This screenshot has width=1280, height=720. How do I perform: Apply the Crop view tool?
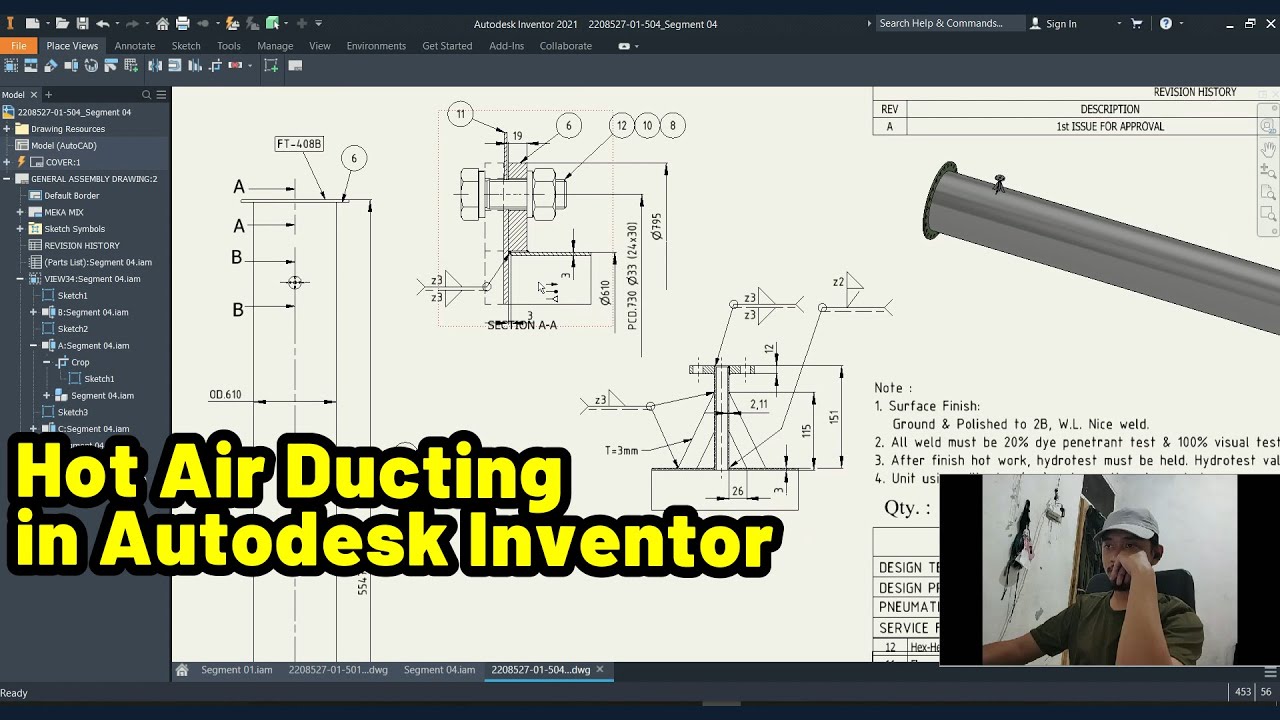[x=215, y=65]
